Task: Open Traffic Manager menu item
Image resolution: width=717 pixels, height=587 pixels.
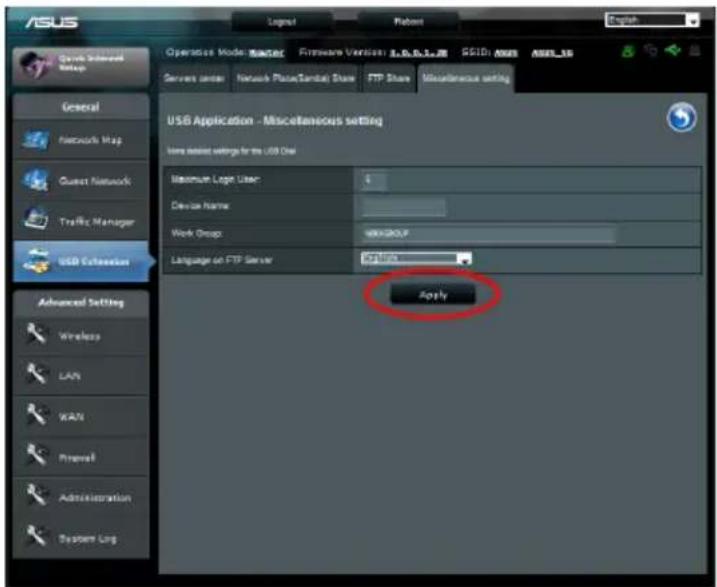Action: pos(81,221)
